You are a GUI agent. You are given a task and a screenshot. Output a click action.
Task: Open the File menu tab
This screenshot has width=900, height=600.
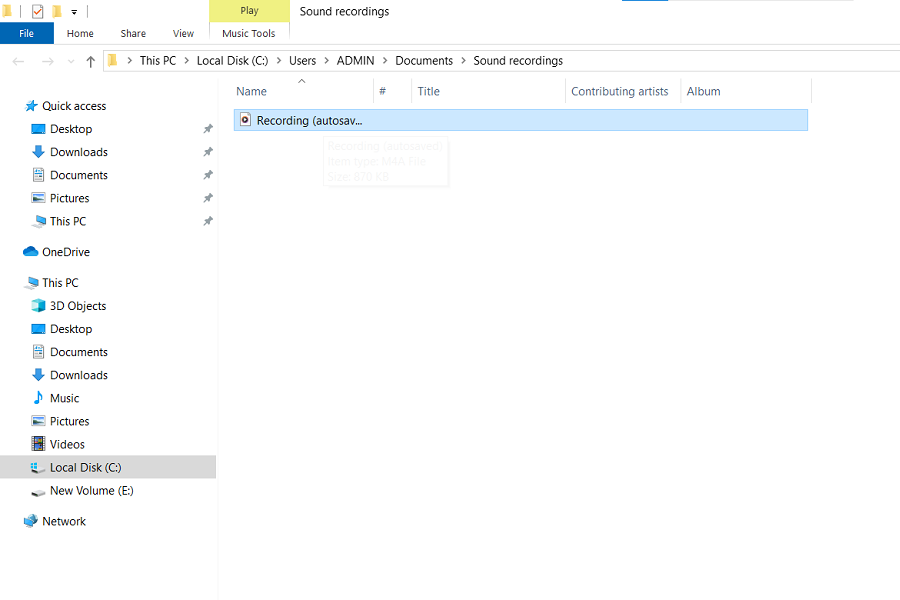[27, 34]
